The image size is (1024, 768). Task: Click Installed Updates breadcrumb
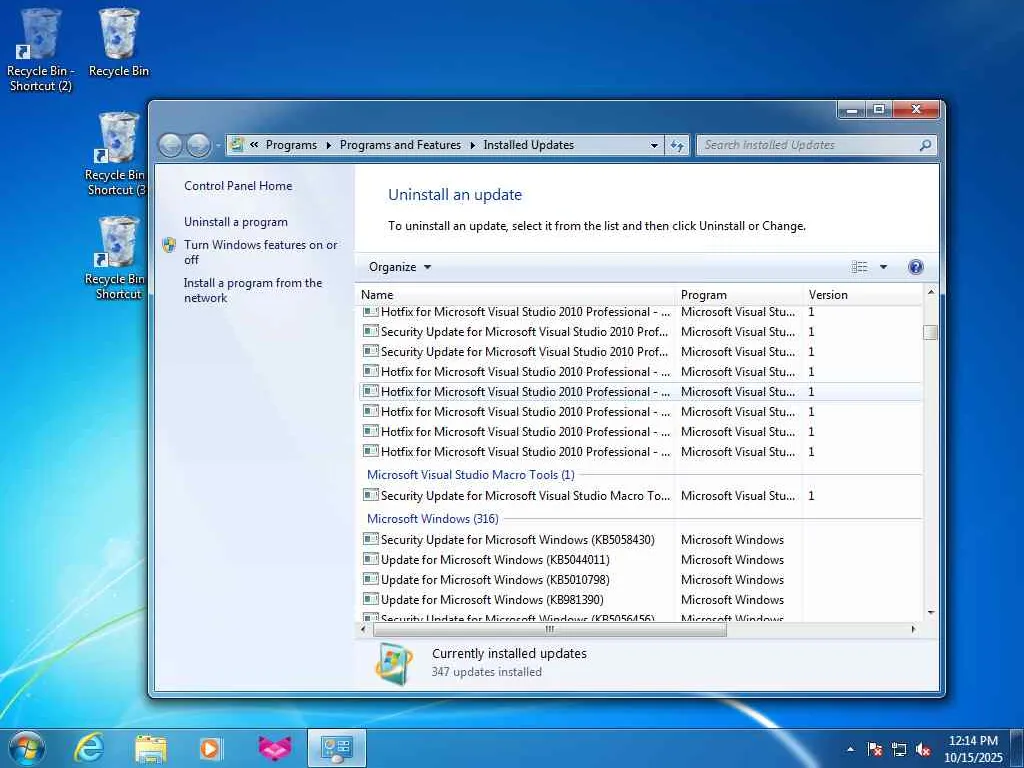(x=528, y=145)
